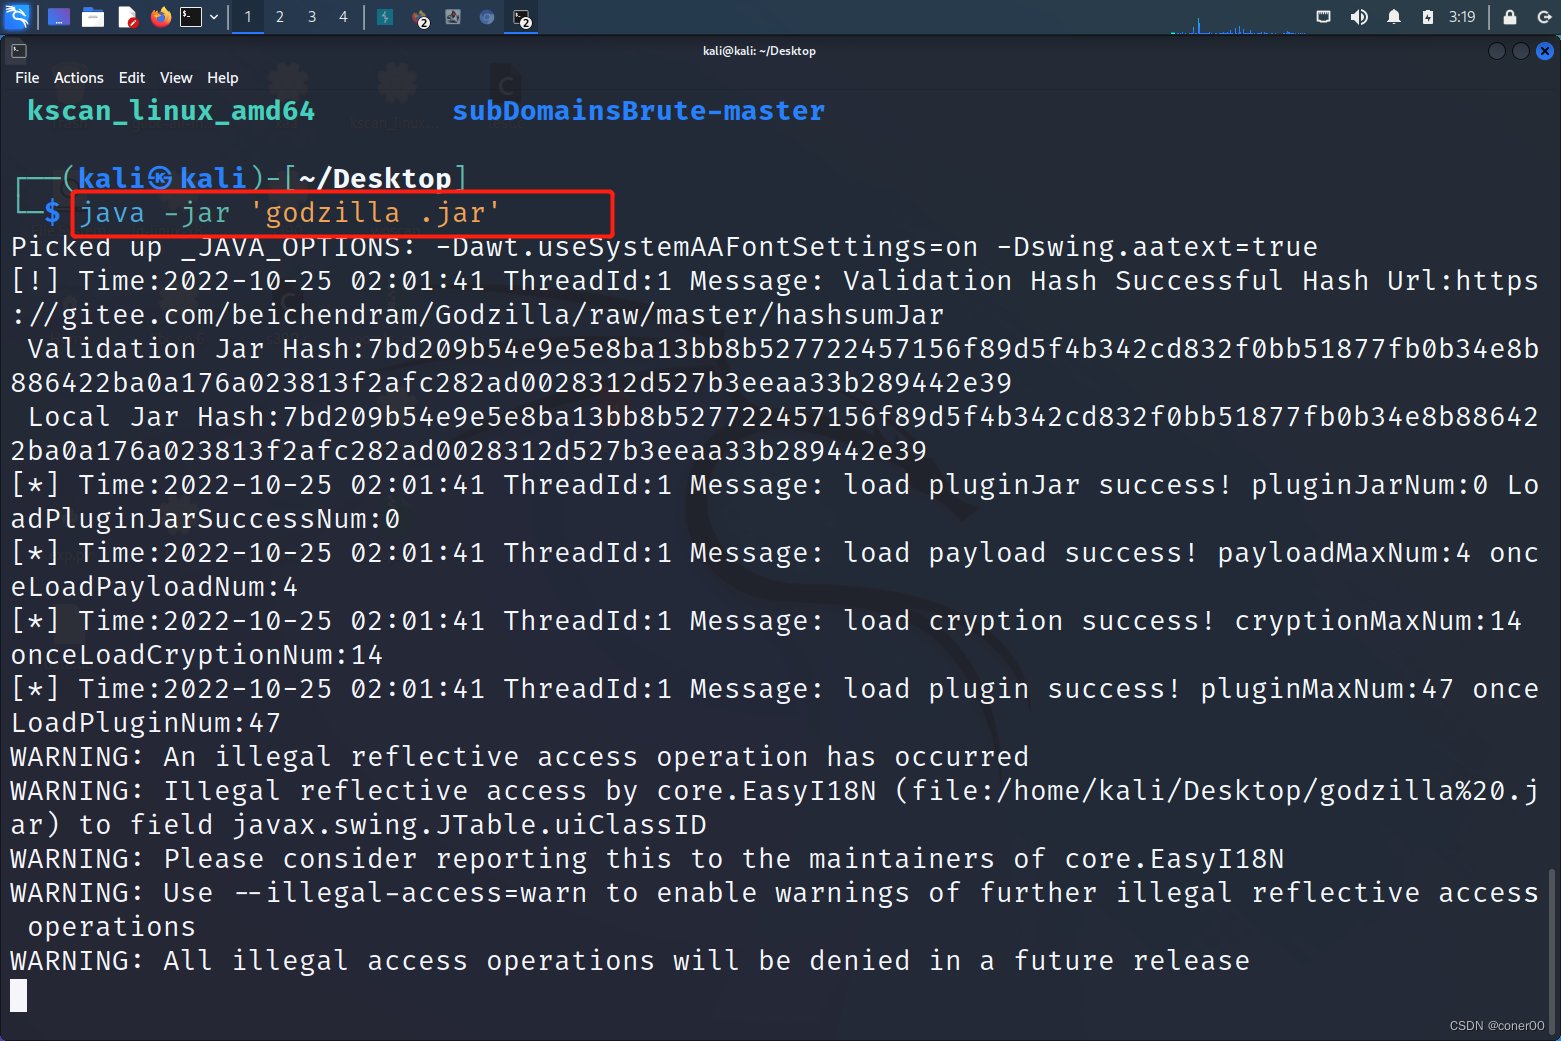The width and height of the screenshot is (1561, 1041).
Task: Click the Validation Jar Hash line
Action: [x=775, y=366]
